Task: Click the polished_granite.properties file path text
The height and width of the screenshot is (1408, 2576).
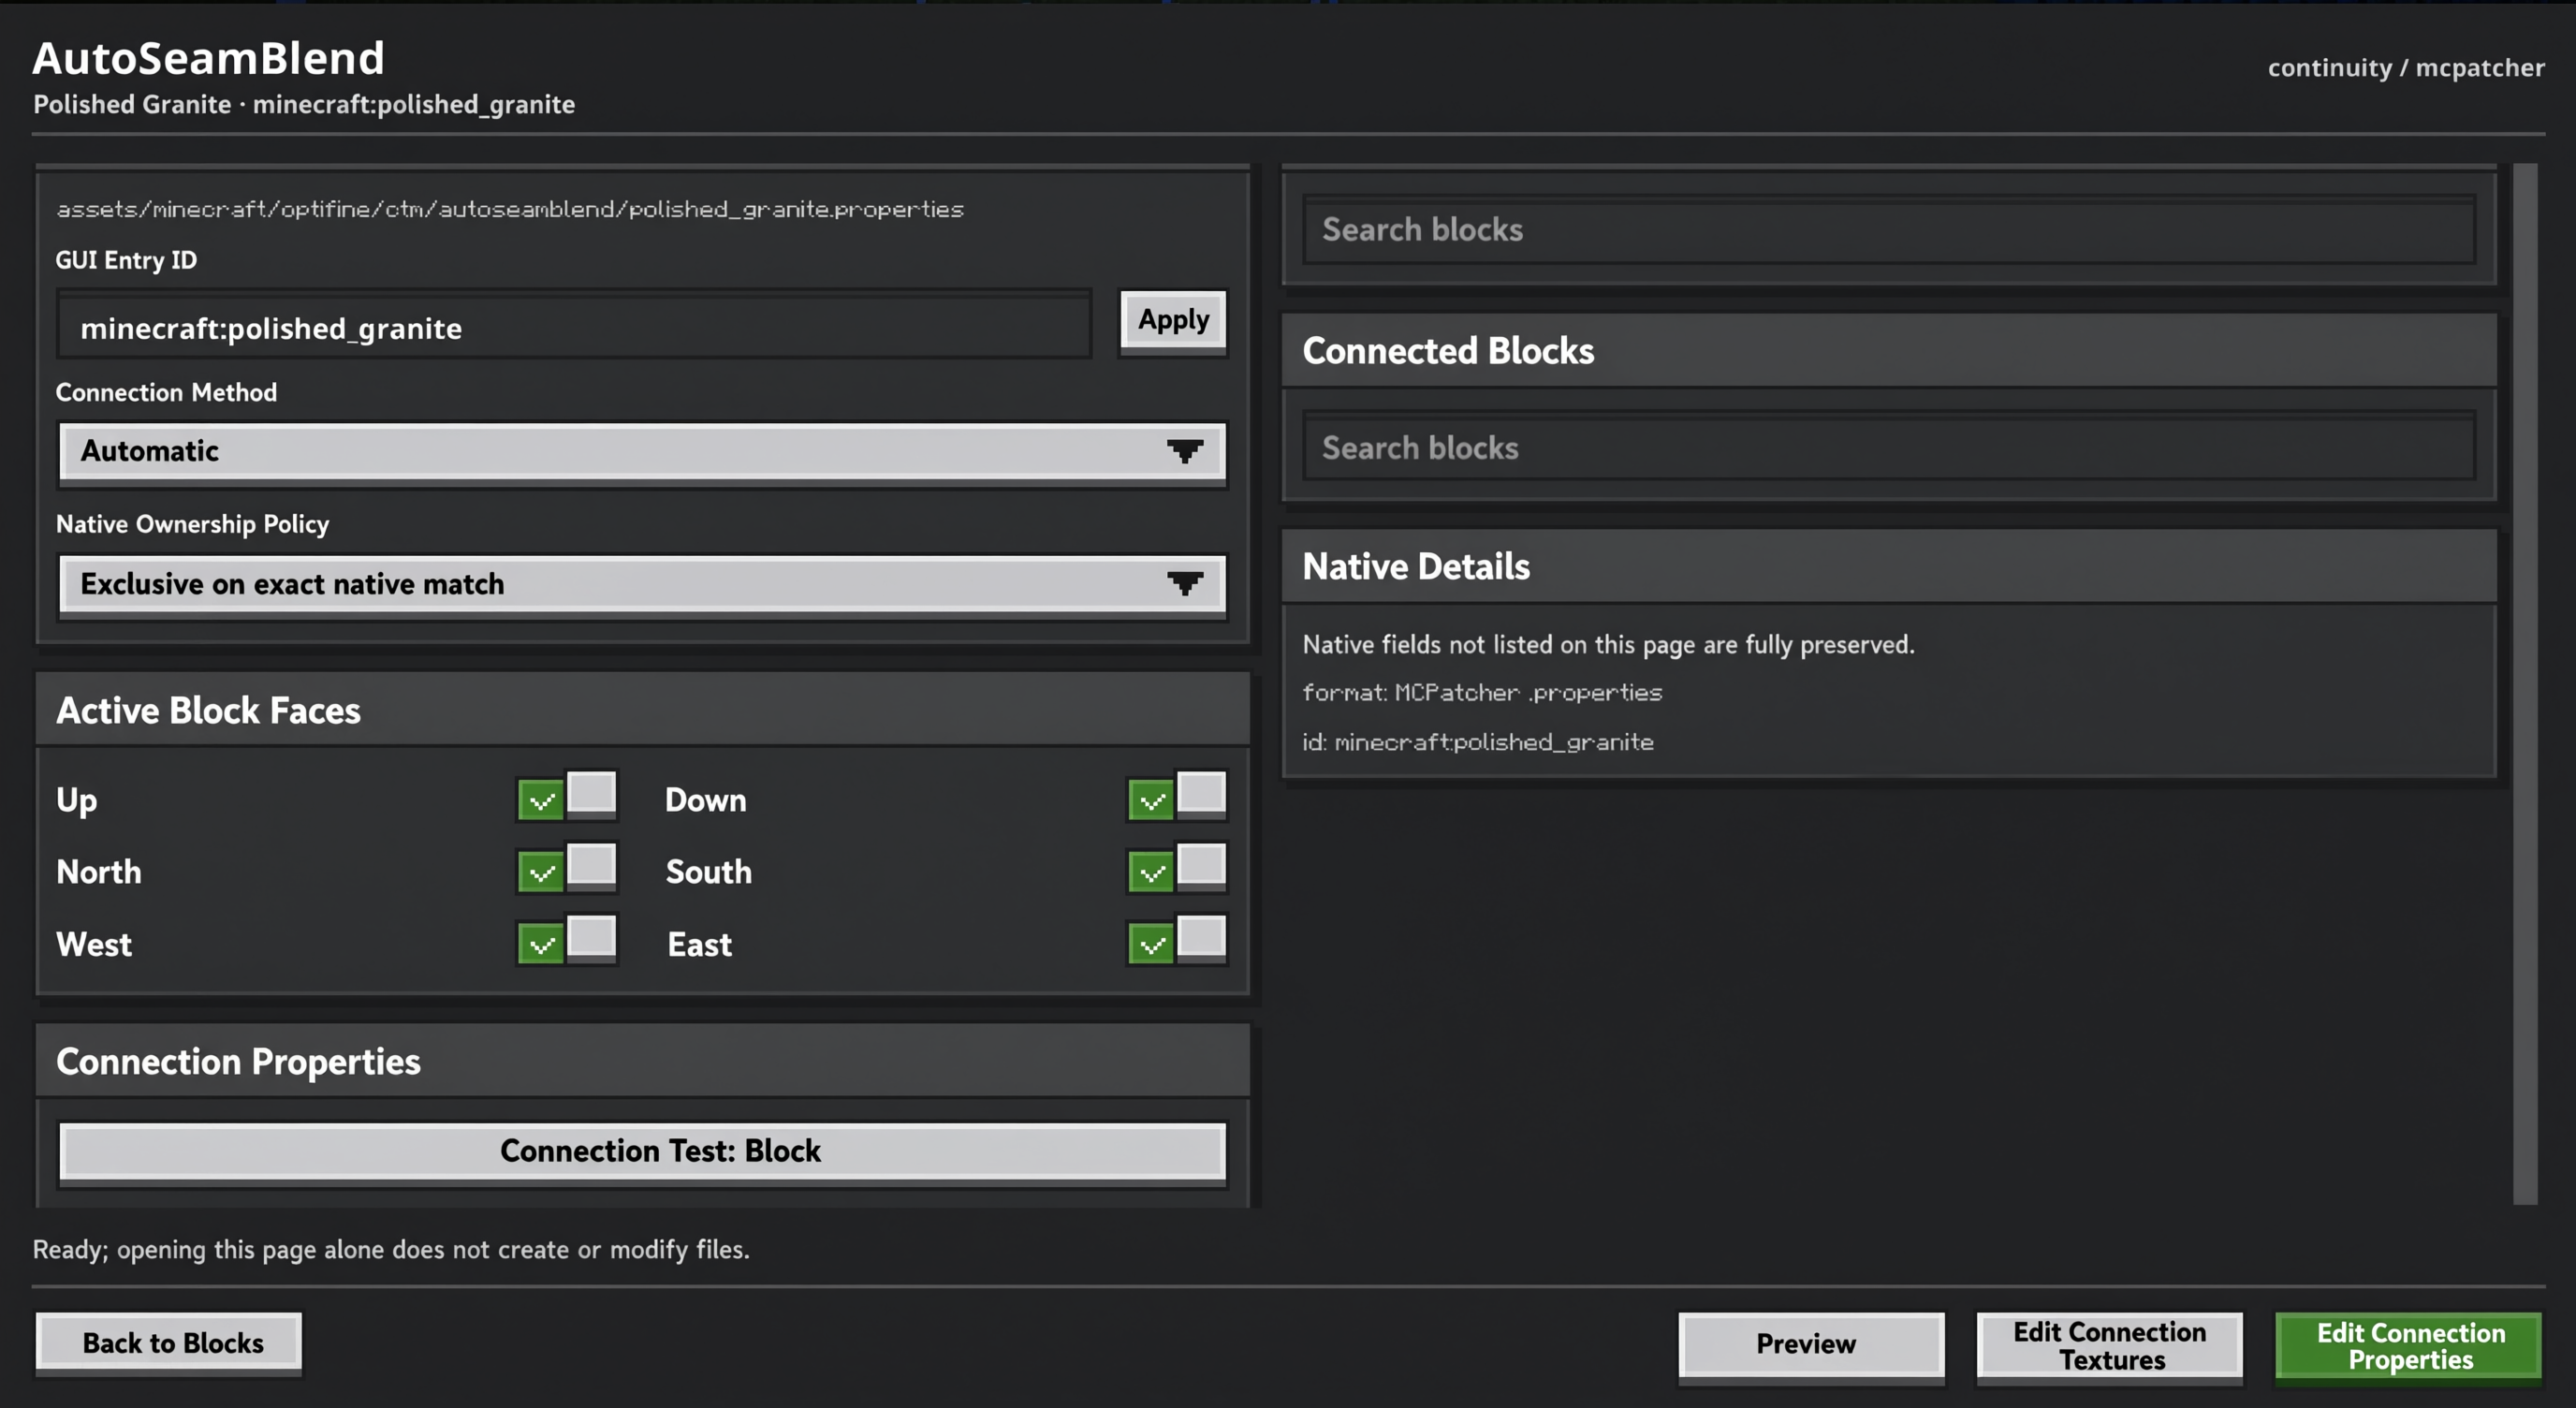Action: tap(510, 209)
